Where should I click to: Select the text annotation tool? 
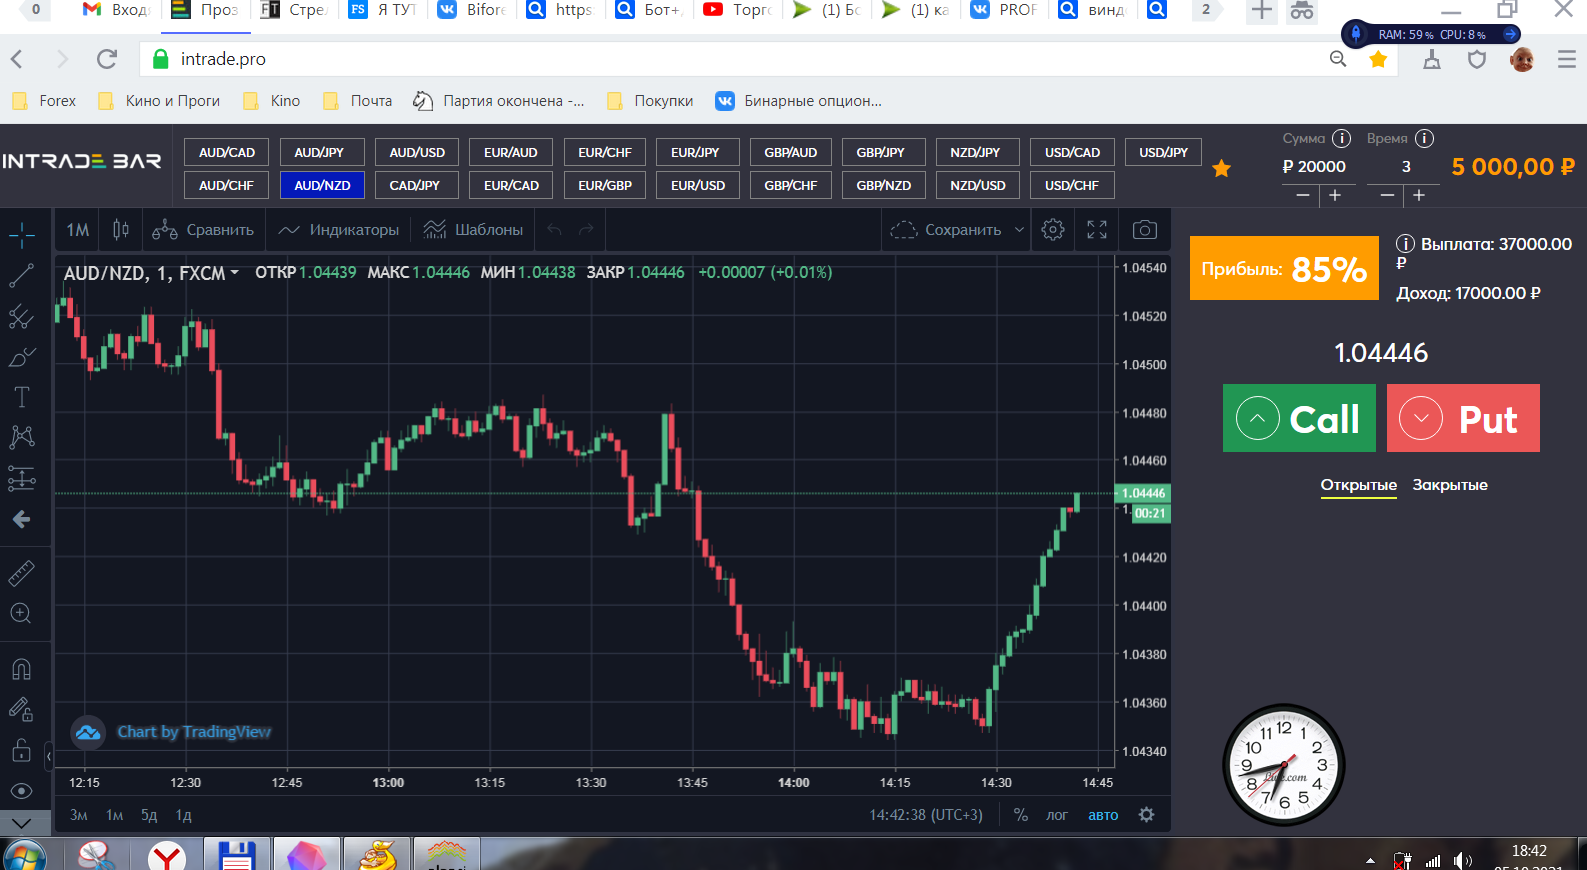tap(22, 397)
